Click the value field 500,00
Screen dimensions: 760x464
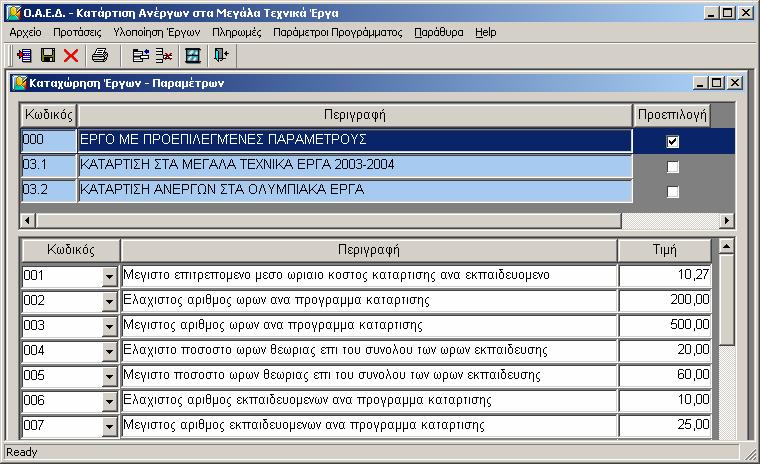click(665, 325)
